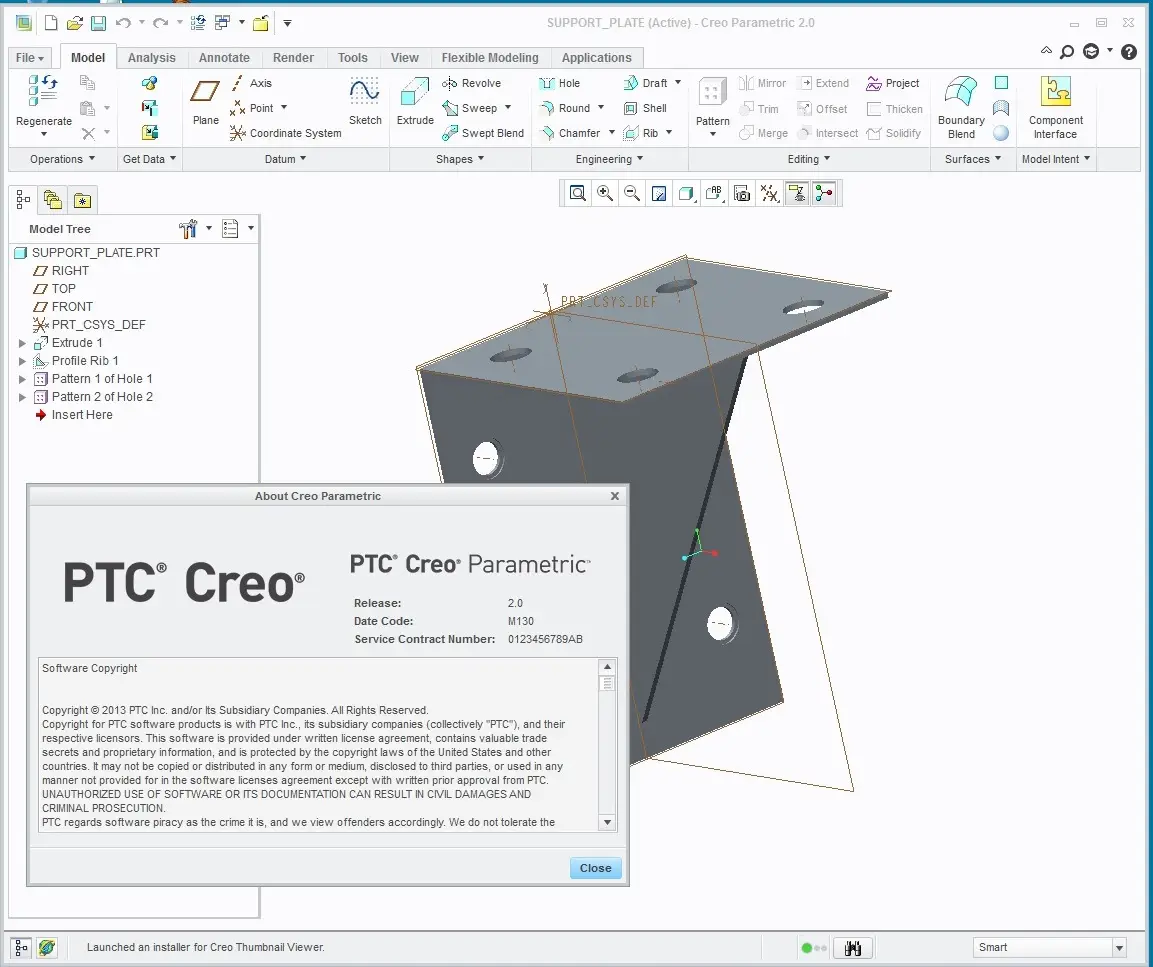Open Component Interface
Viewport: 1153px width, 967px height.
click(x=1055, y=107)
